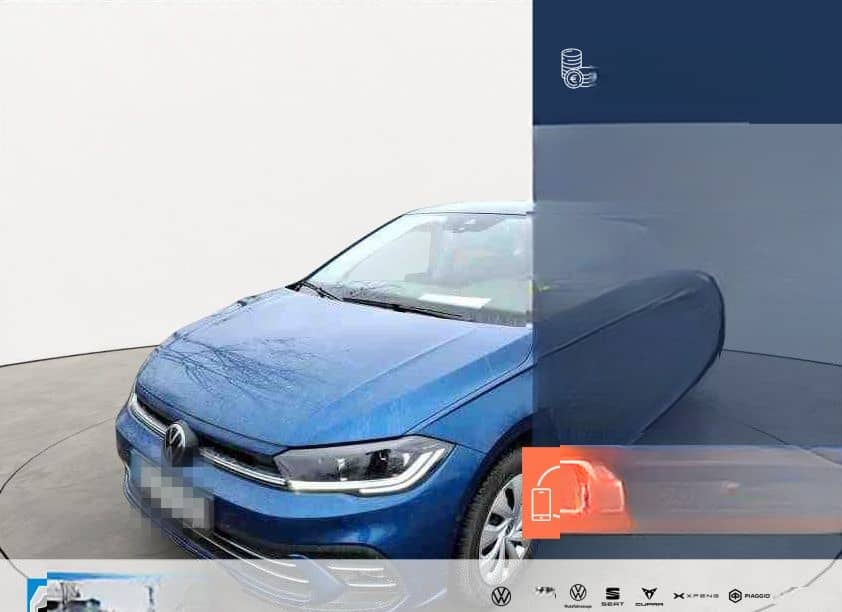
Task: Open the Volkswagen Group icon
Action: point(578,593)
